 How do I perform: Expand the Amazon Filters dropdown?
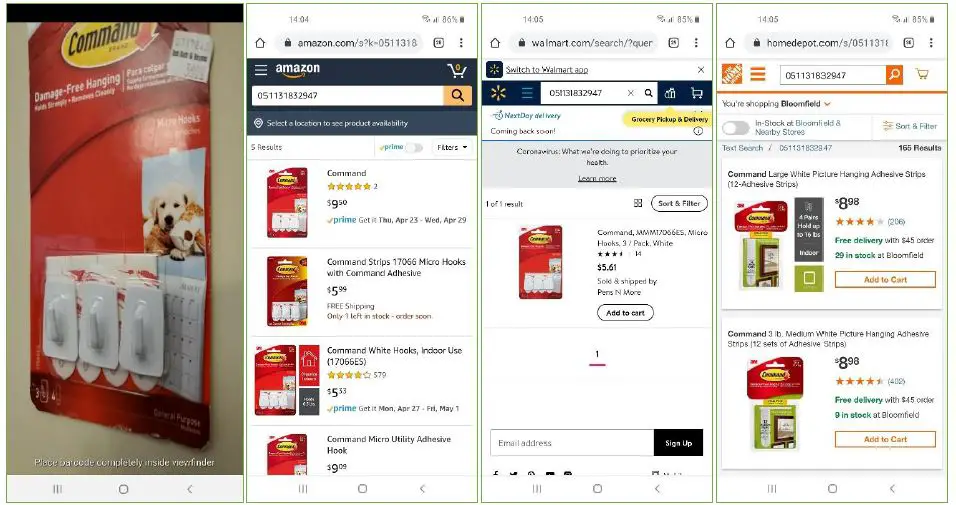452,147
